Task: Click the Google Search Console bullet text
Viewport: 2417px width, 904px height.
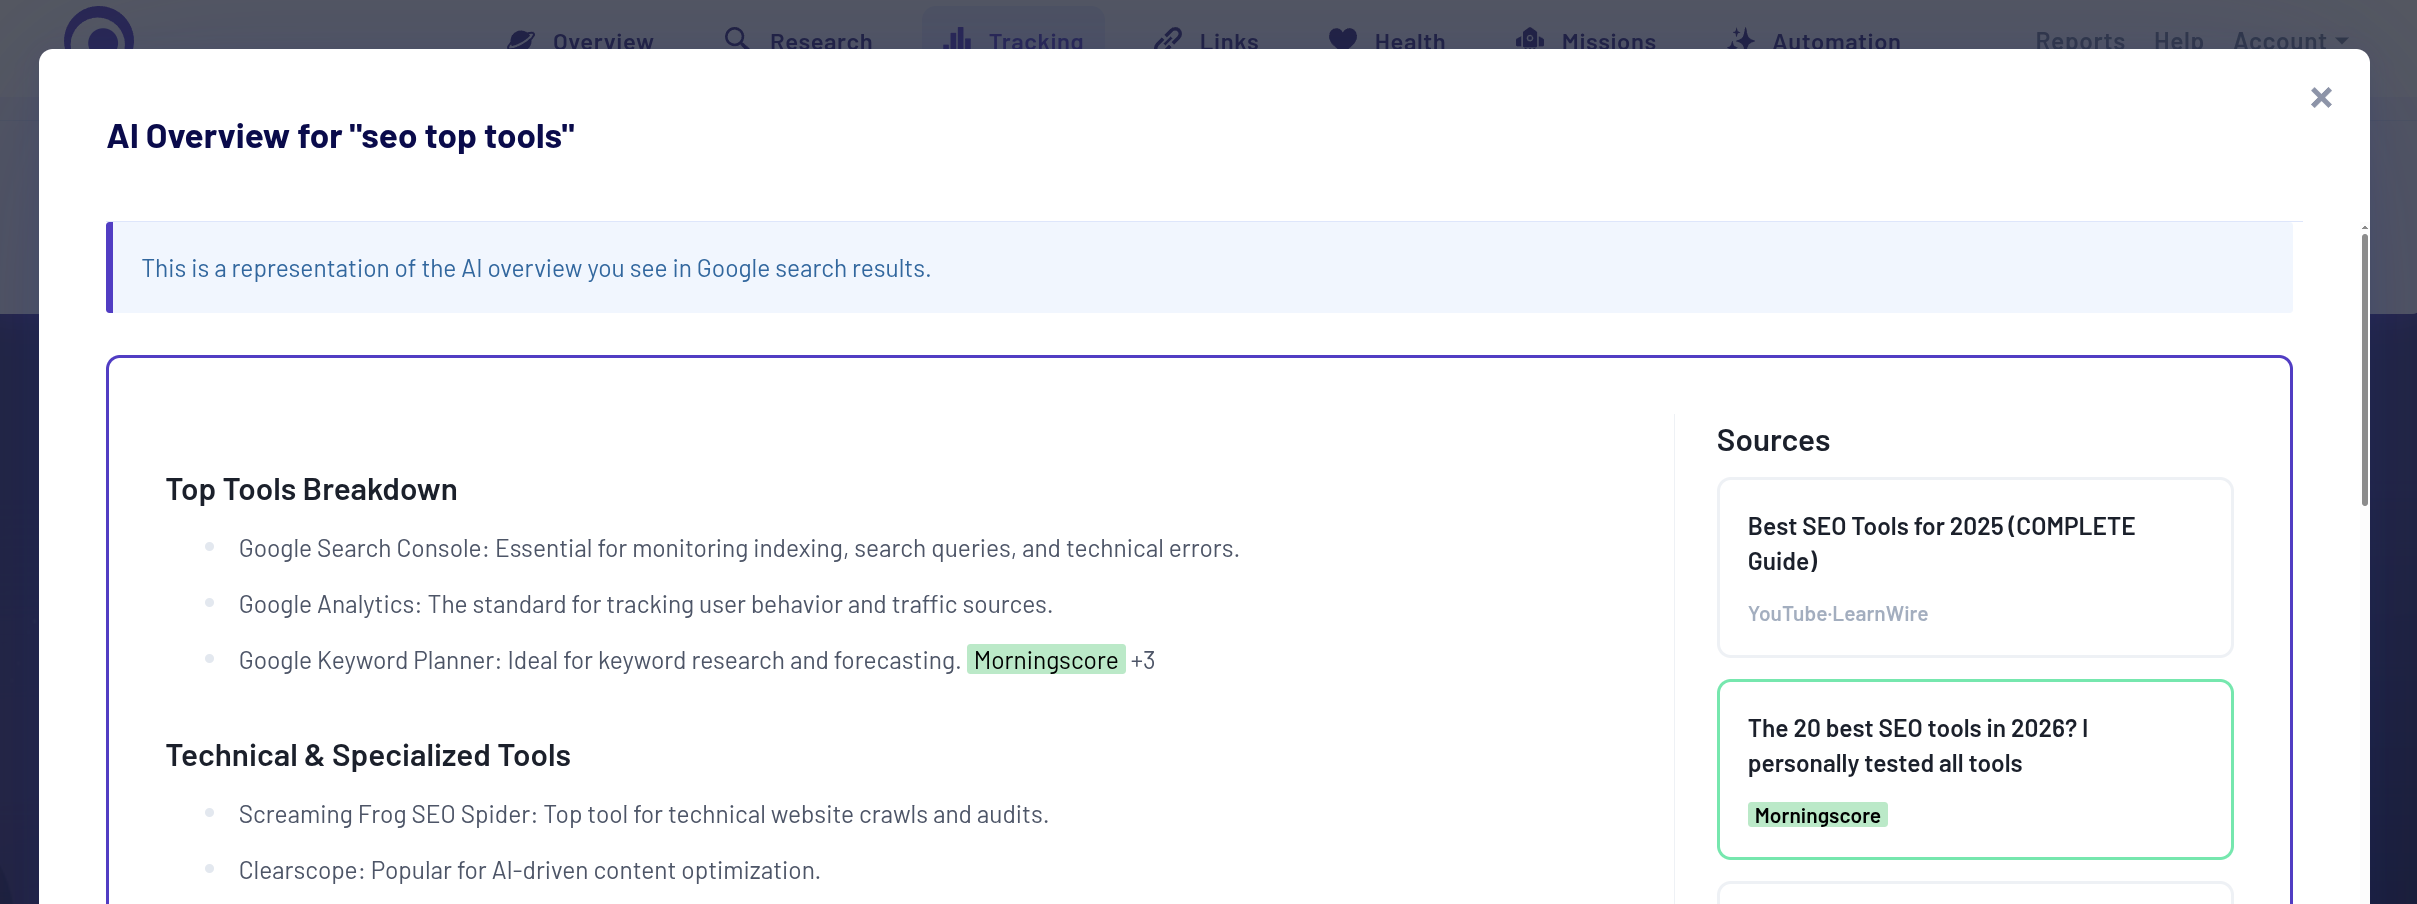Action: [x=739, y=548]
